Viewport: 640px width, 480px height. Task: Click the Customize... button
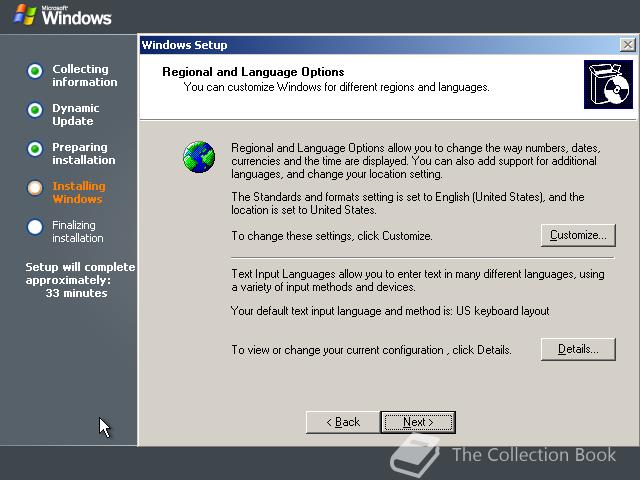578,235
